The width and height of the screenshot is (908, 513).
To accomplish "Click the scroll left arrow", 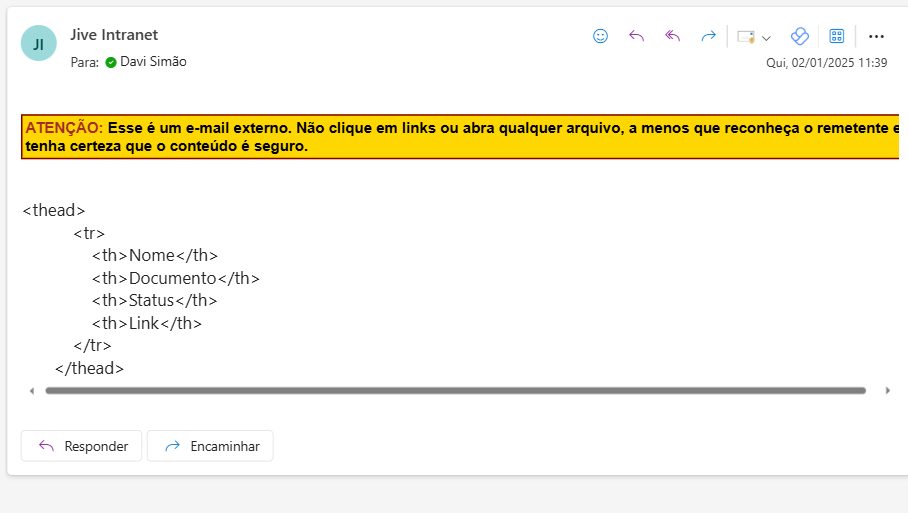I will [x=32, y=391].
